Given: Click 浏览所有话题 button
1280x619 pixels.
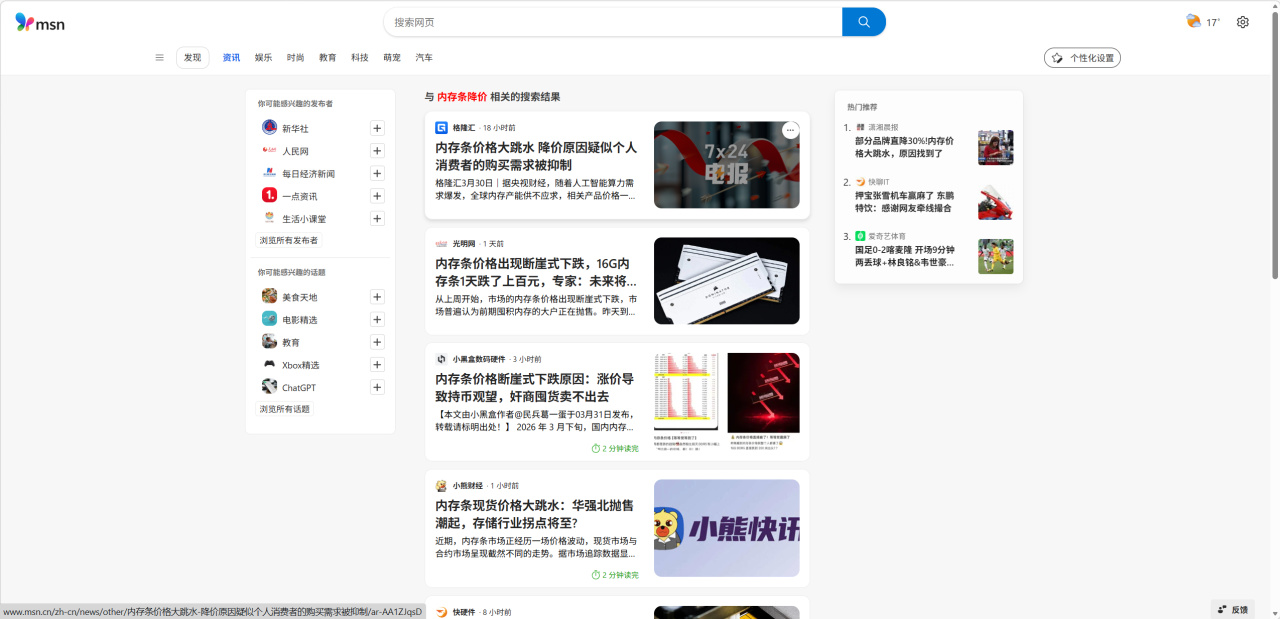Looking at the screenshot, I should [285, 409].
